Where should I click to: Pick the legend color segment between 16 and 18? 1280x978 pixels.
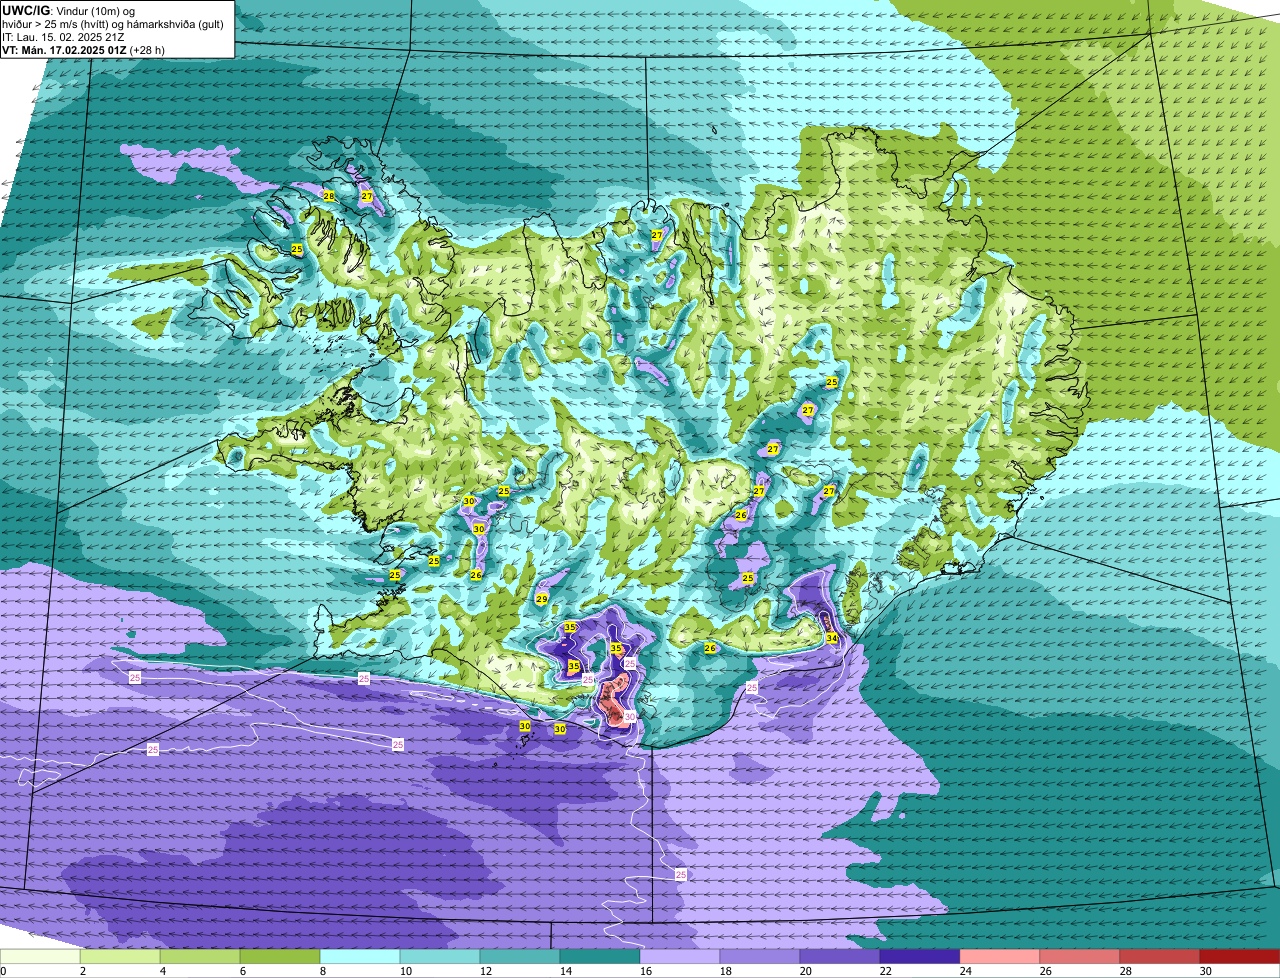click(680, 956)
